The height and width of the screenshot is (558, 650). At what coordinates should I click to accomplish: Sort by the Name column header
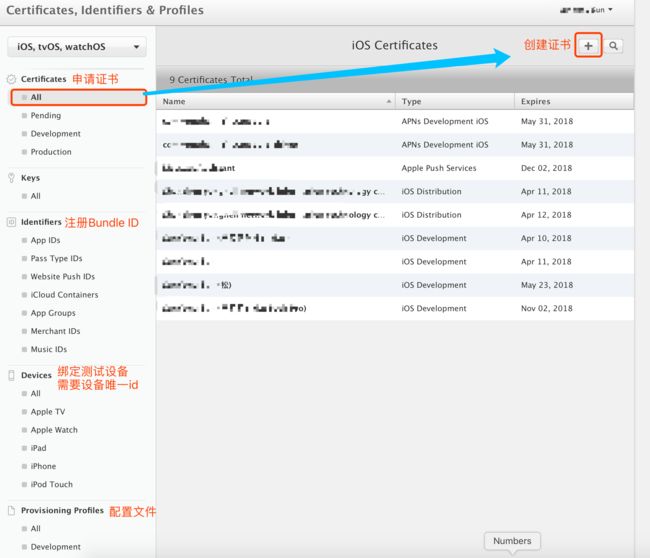click(276, 102)
